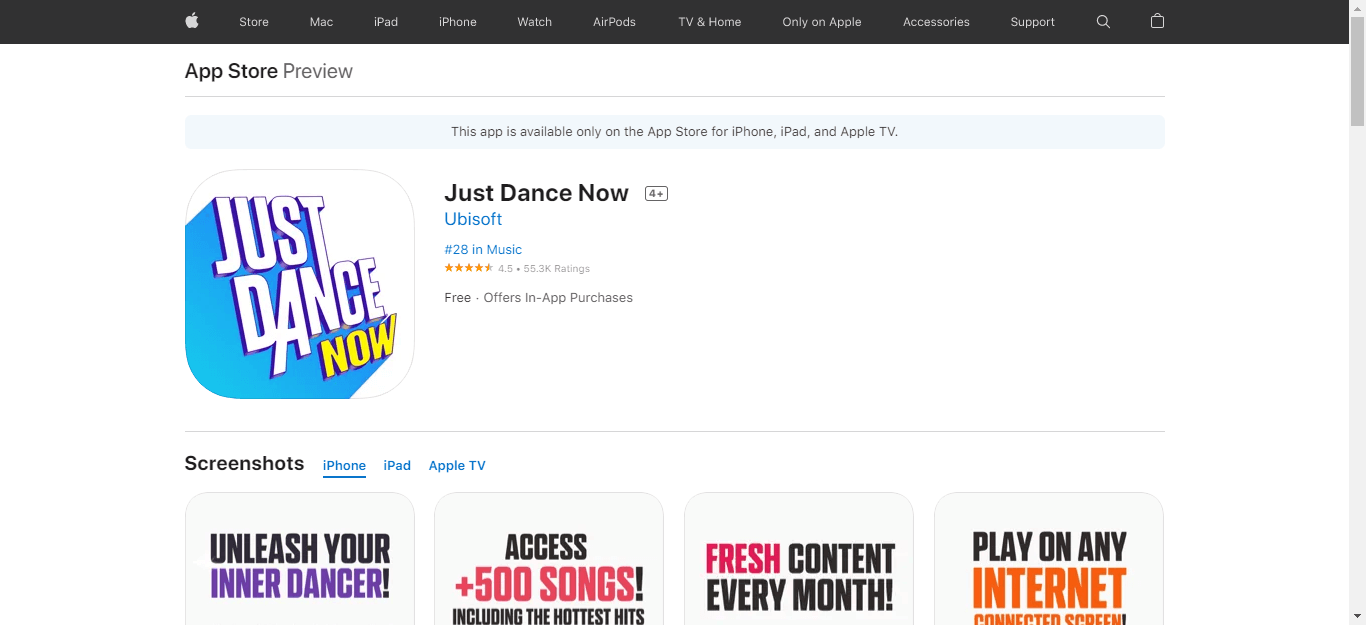The height and width of the screenshot is (625, 1366).
Task: Click the 4+ age rating badge
Action: [656, 194]
